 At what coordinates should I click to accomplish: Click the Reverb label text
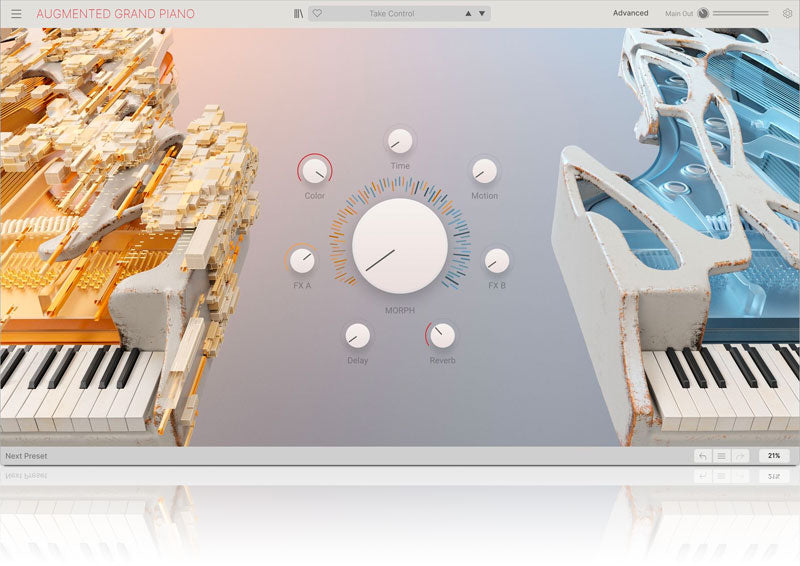click(442, 360)
